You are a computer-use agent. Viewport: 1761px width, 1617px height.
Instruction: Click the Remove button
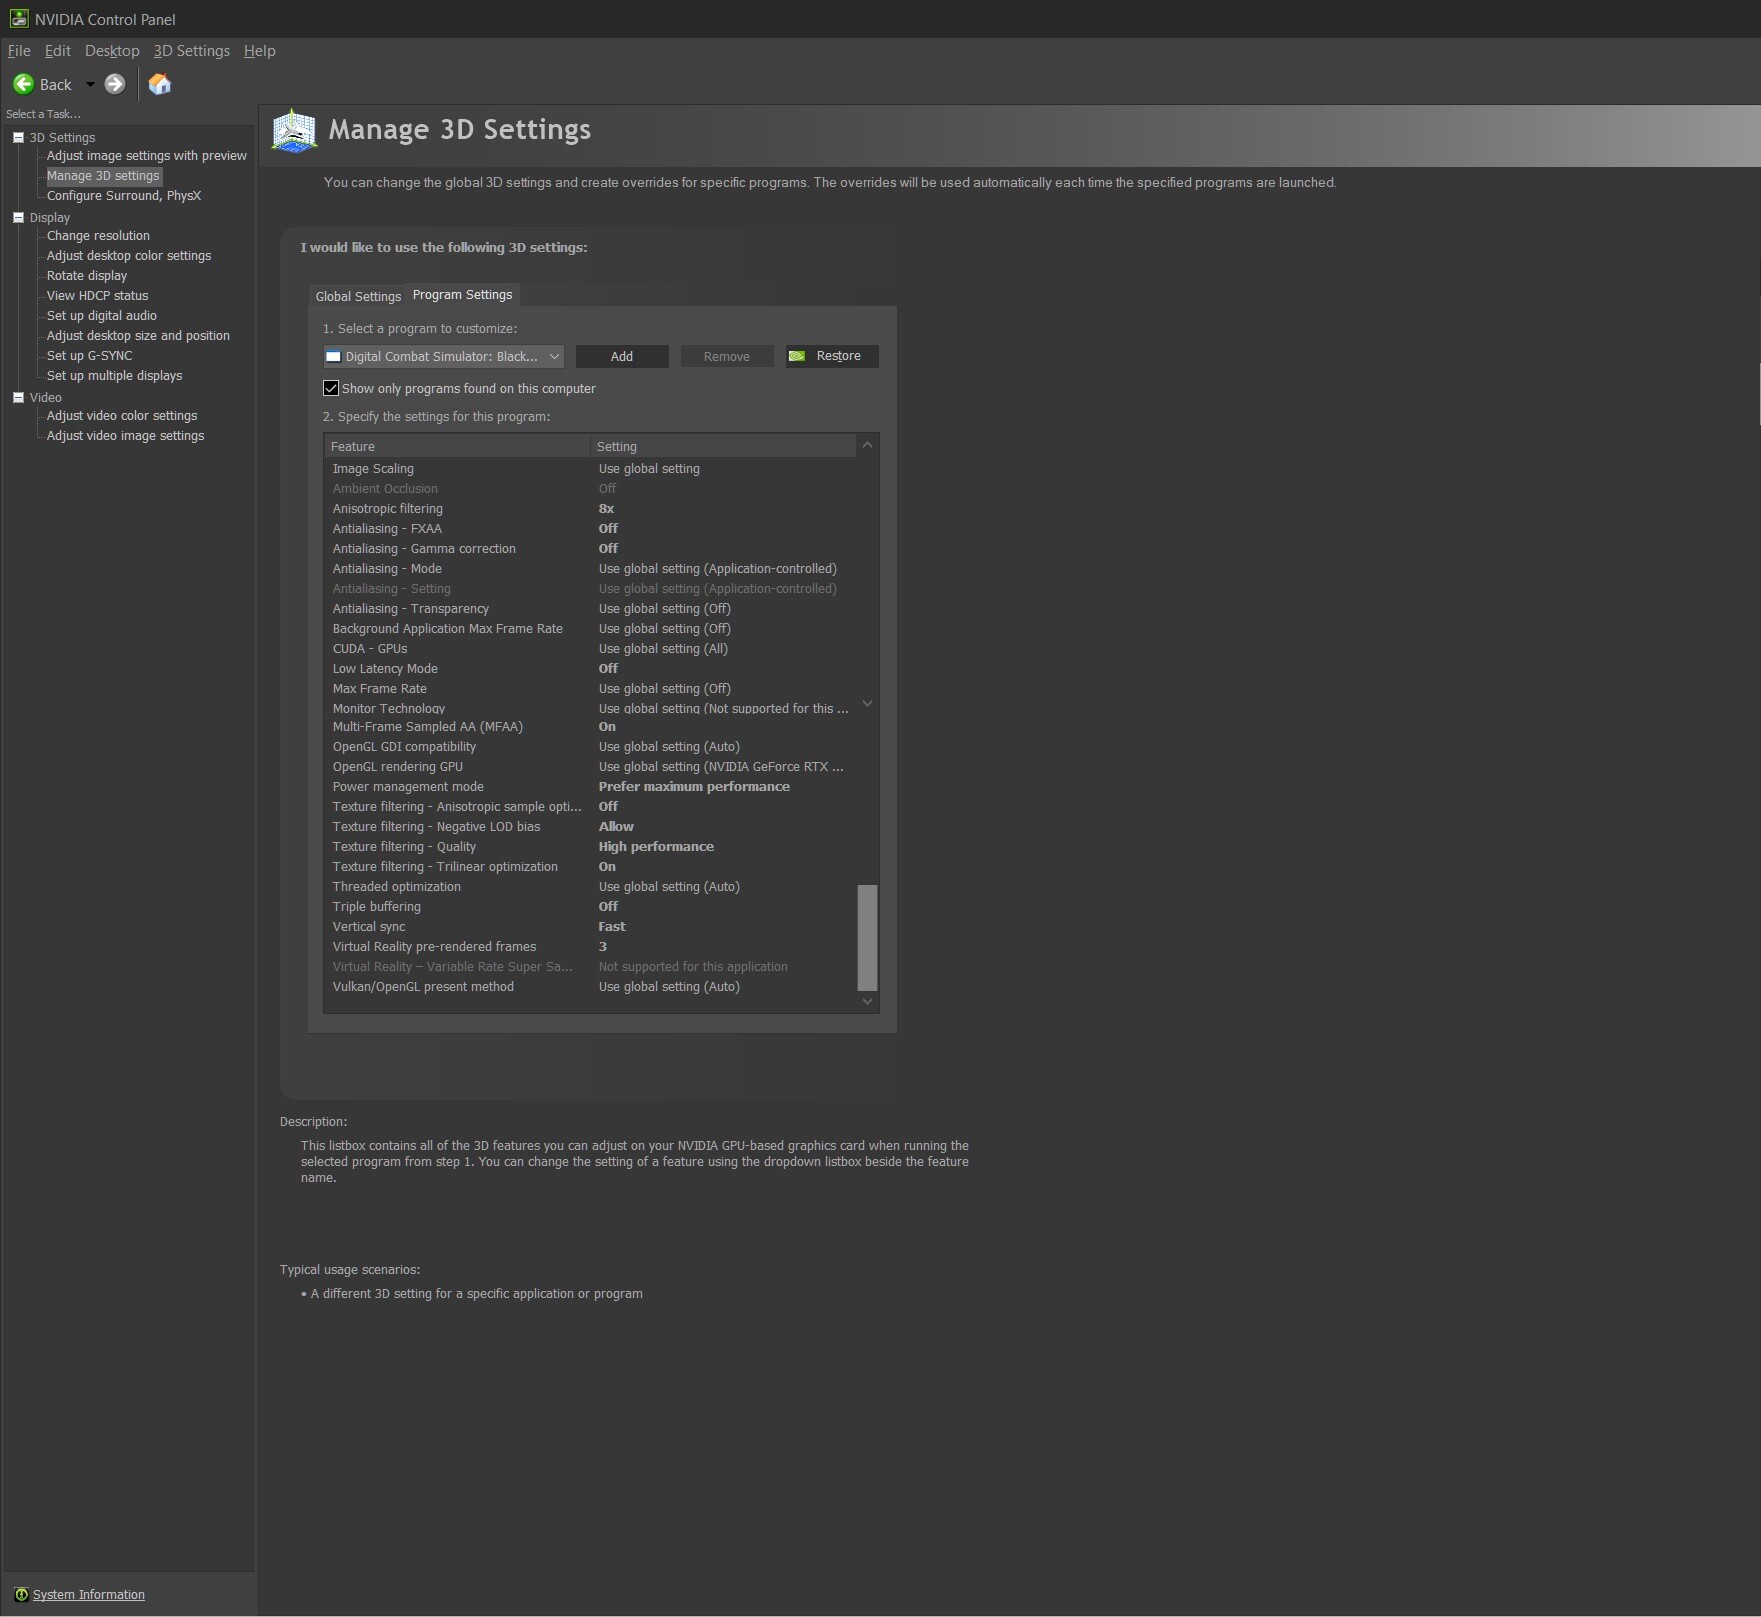pos(727,356)
